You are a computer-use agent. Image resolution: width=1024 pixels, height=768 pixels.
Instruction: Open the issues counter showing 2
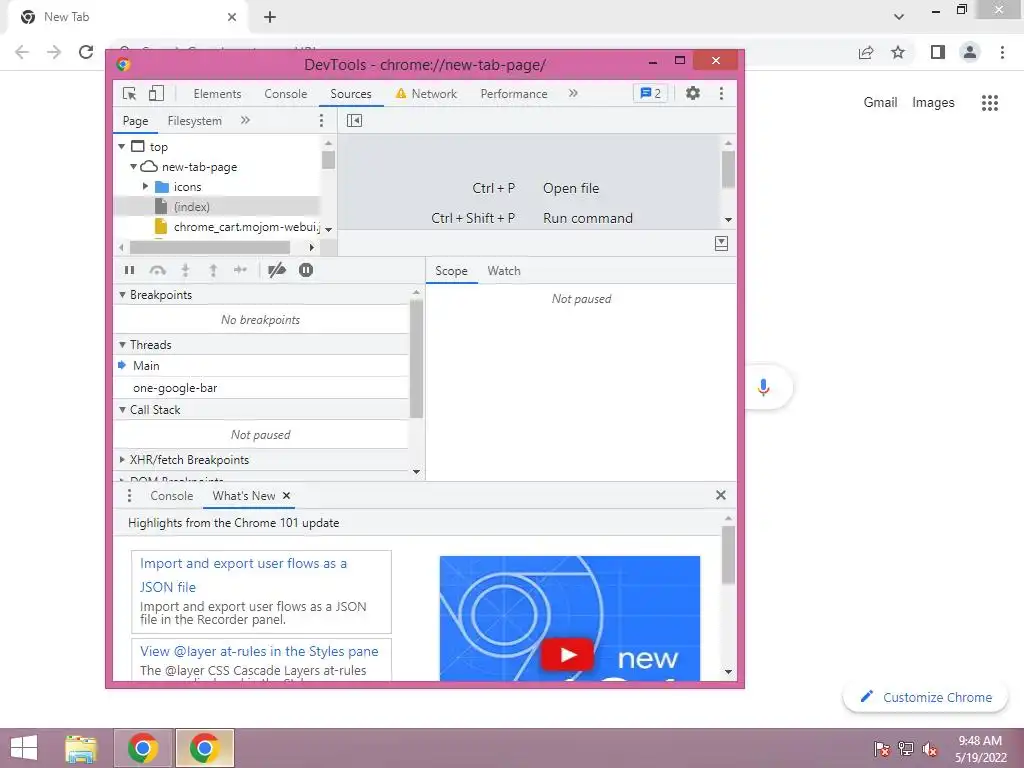(650, 93)
